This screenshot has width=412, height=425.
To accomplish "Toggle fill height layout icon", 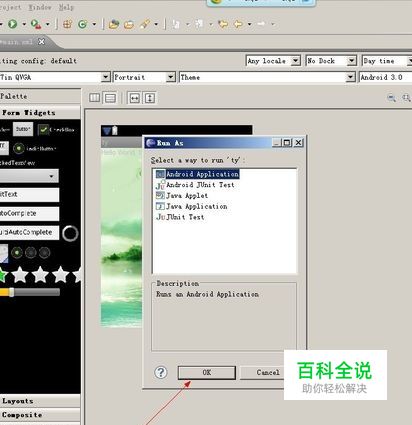I will click(x=150, y=98).
